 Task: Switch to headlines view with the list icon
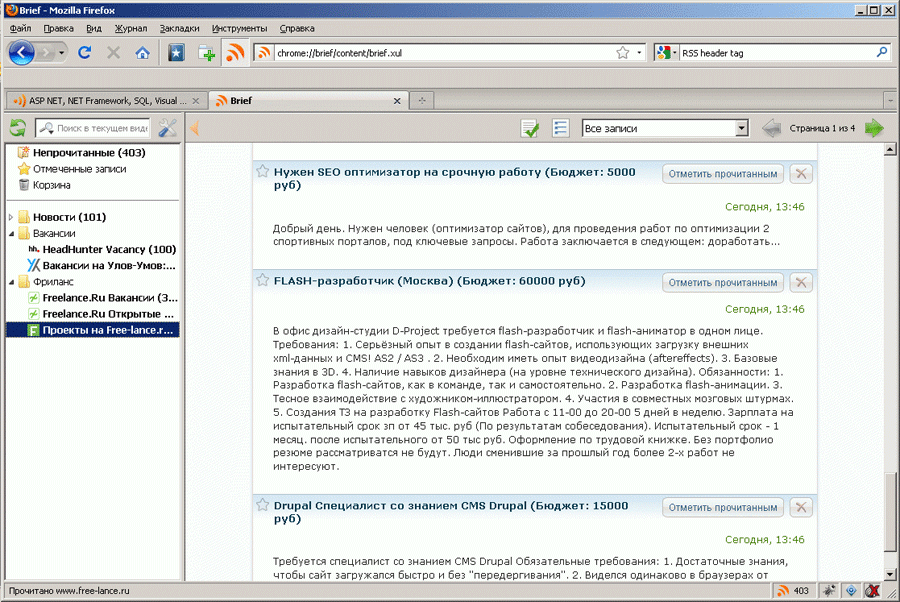coord(560,127)
